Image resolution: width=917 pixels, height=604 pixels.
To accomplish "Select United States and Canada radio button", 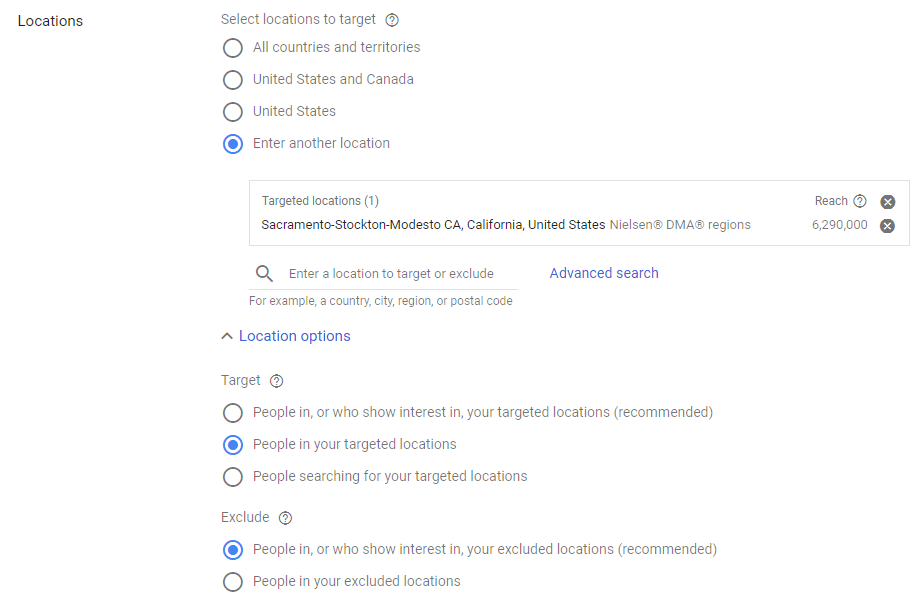I will (233, 80).
